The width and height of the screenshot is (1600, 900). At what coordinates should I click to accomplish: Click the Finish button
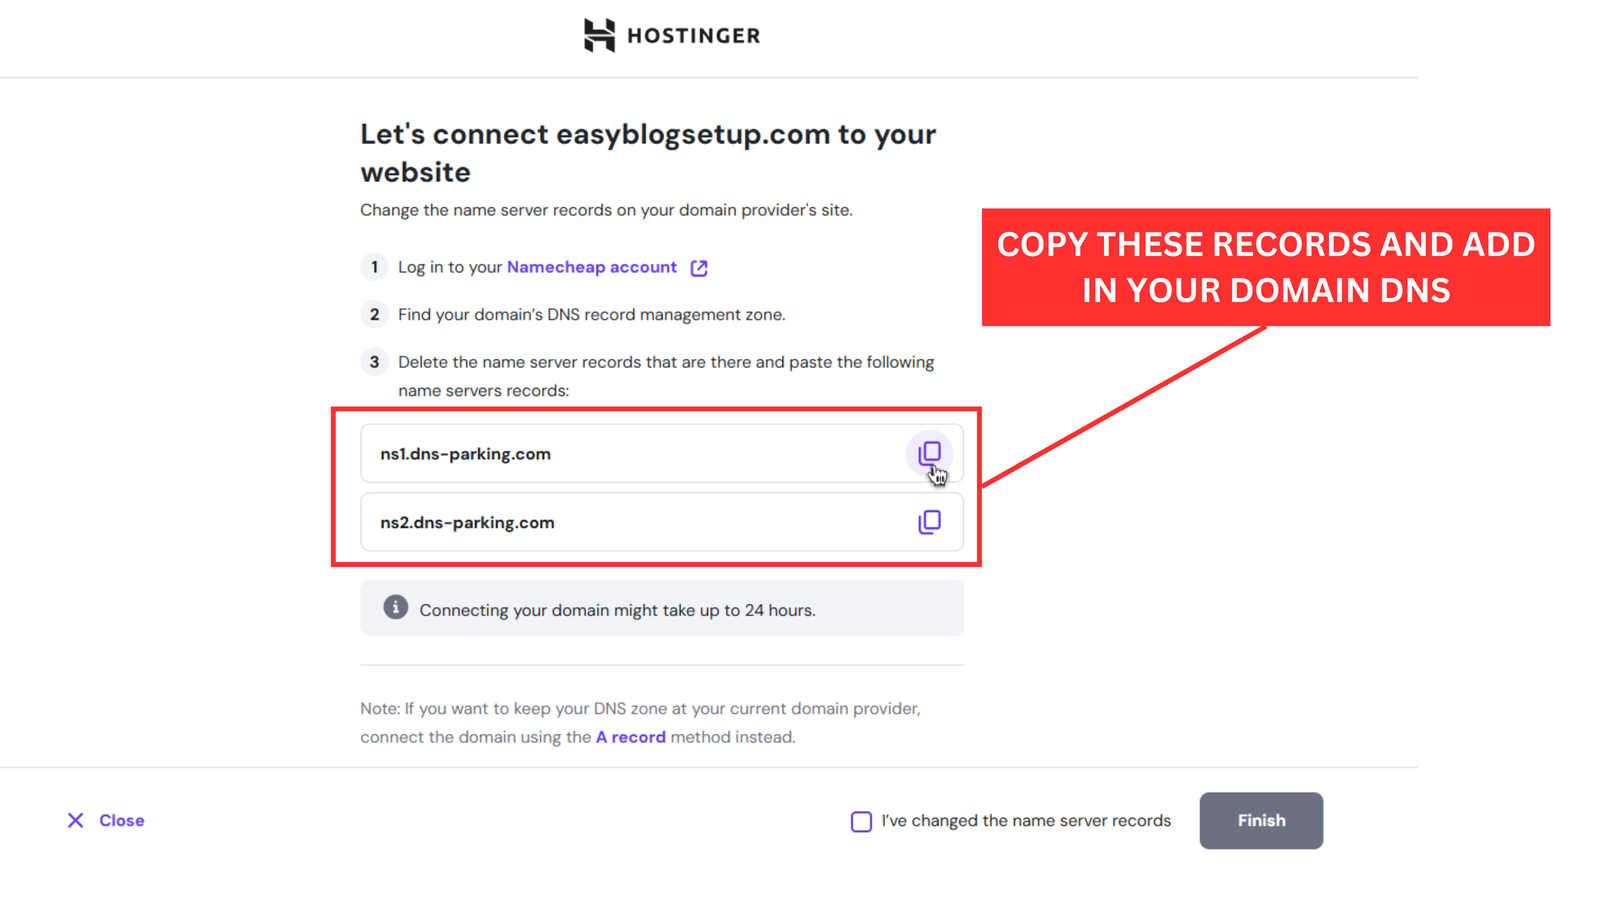(1261, 820)
